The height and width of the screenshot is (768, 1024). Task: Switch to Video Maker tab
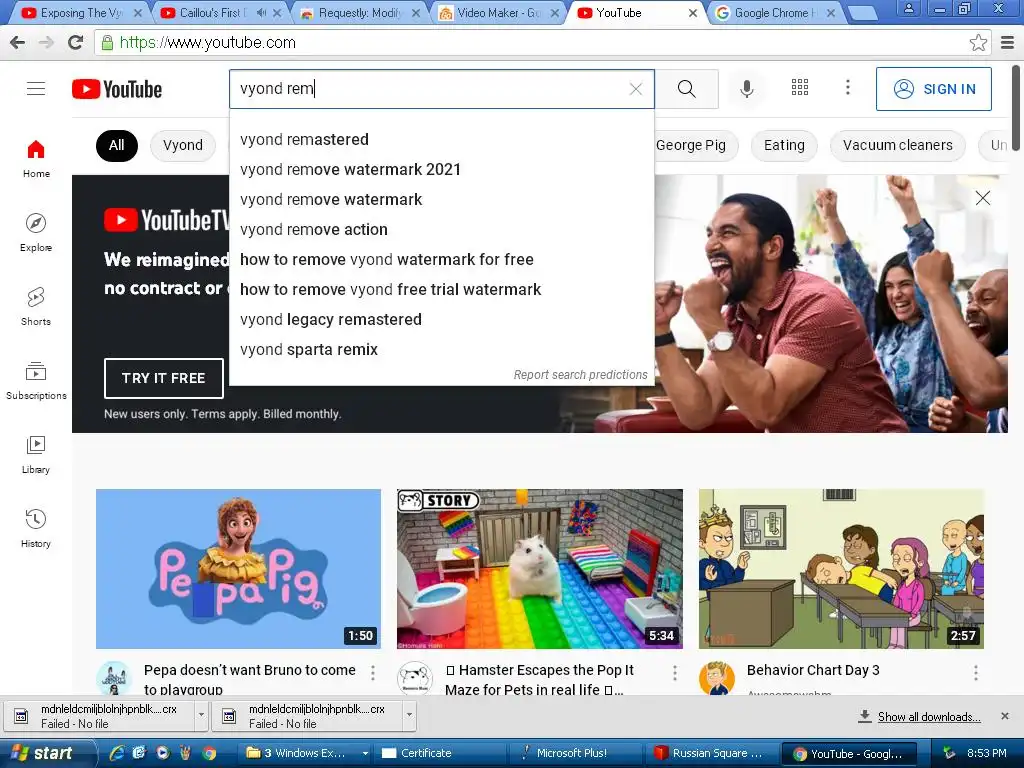point(498,13)
